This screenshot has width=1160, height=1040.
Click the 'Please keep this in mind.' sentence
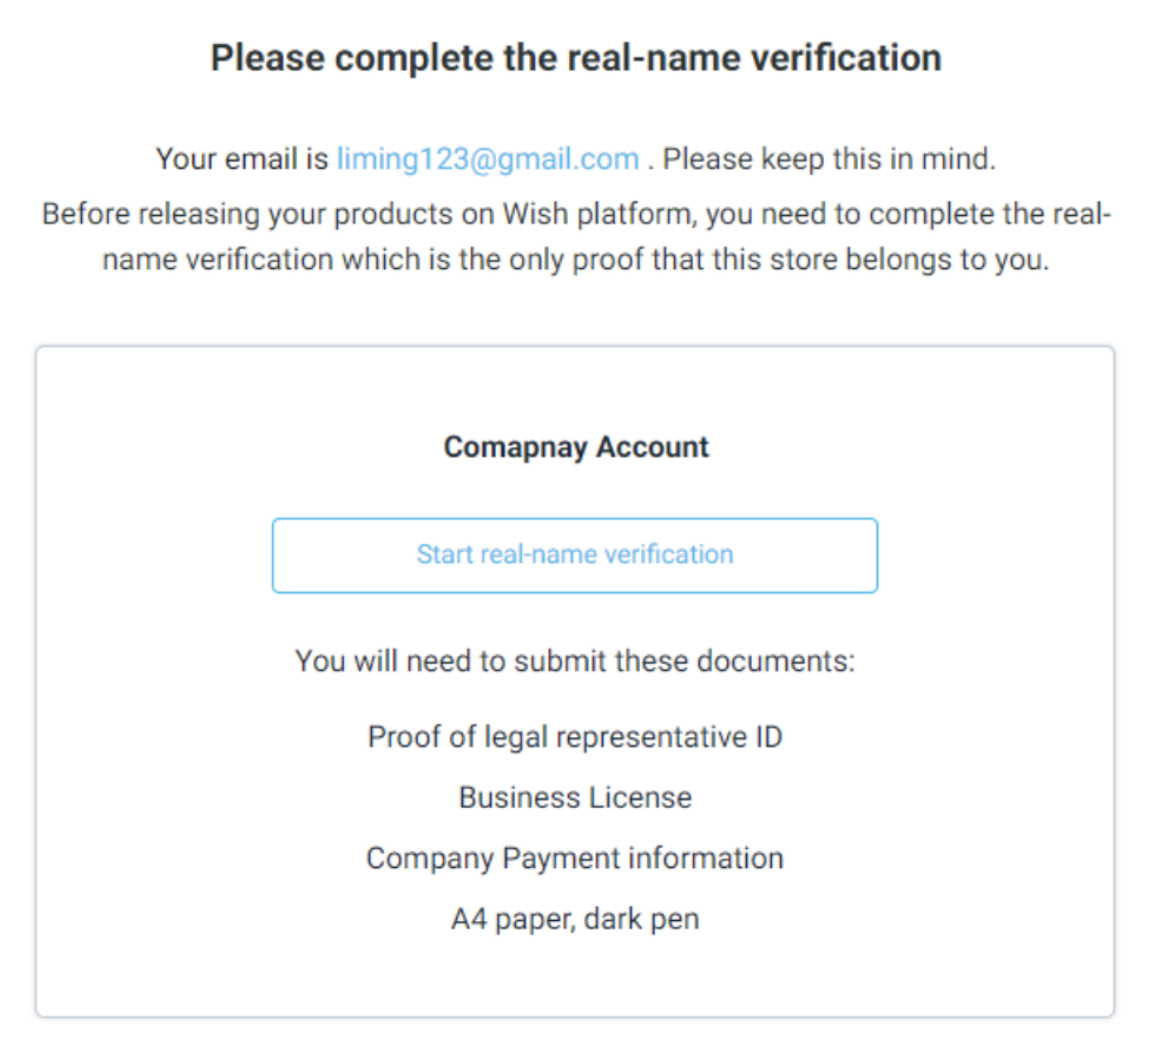(828, 159)
